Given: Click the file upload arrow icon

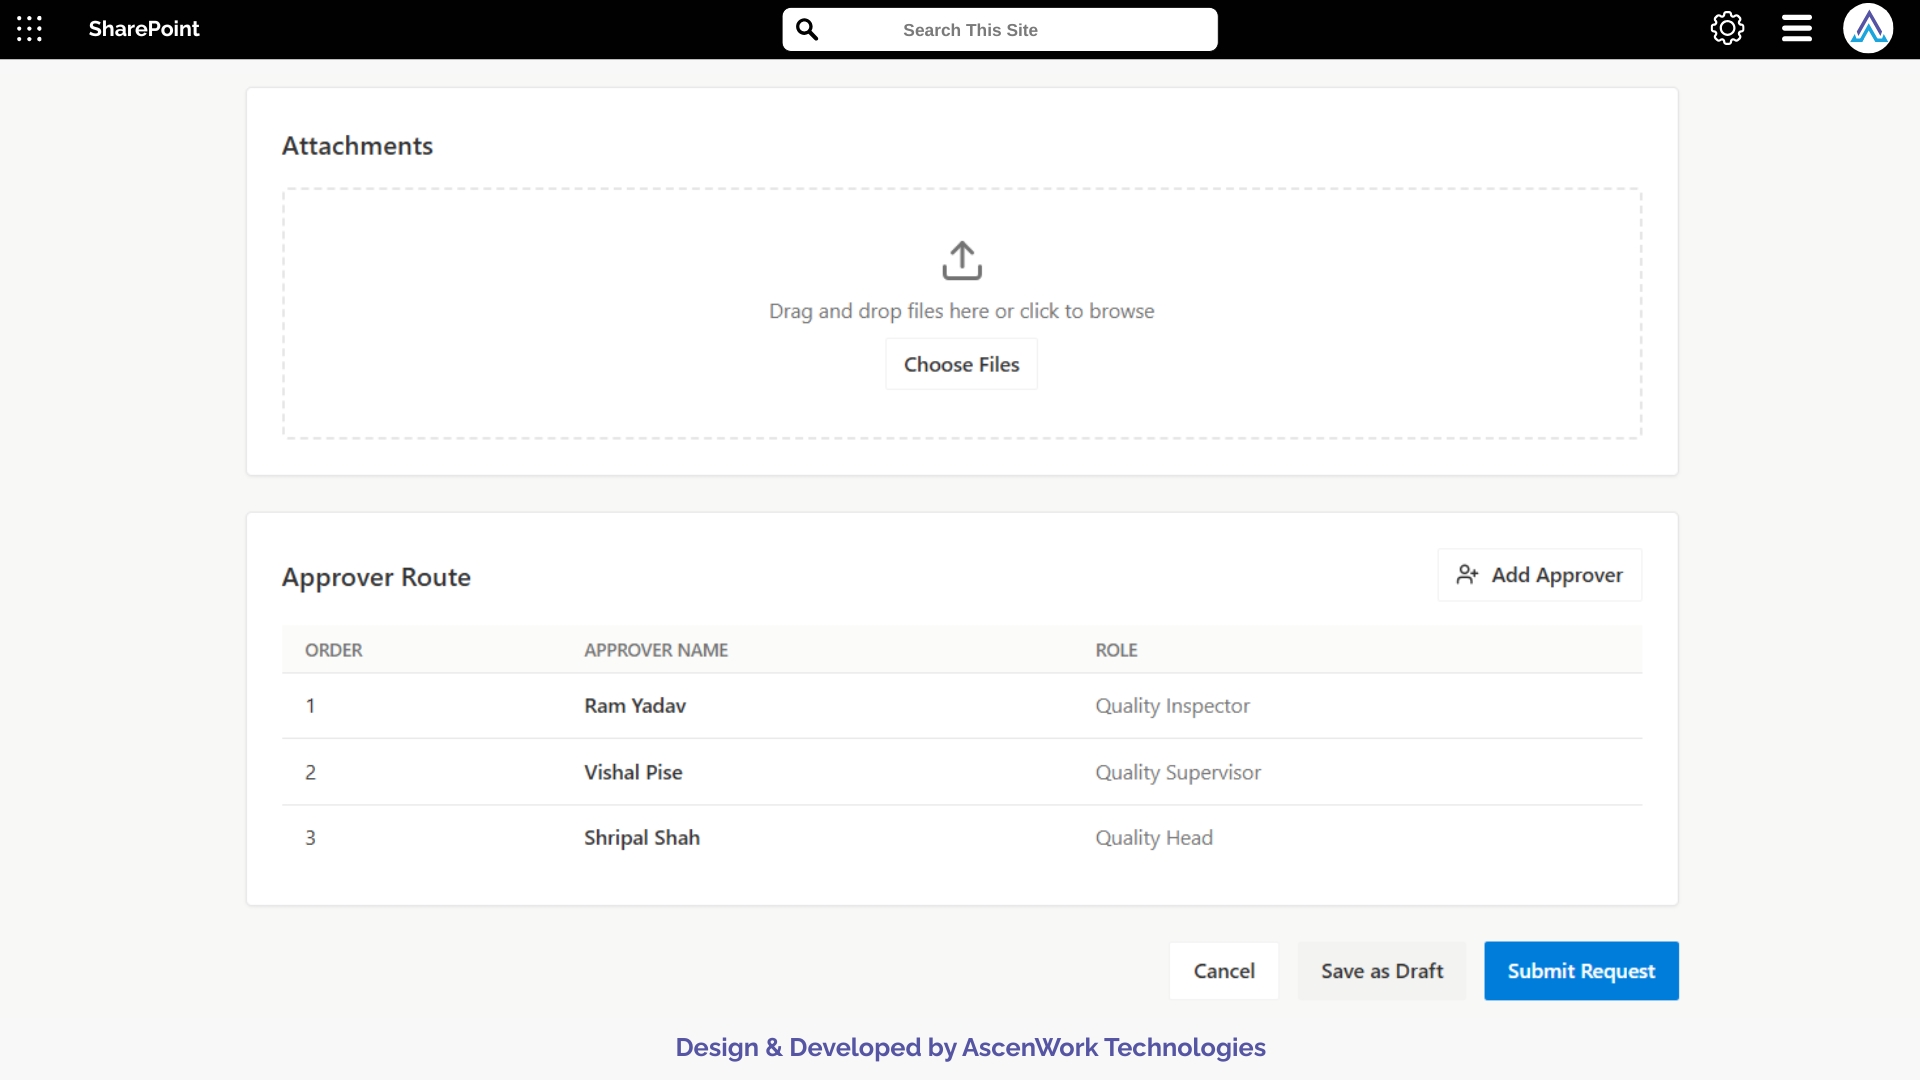Looking at the screenshot, I should pyautogui.click(x=961, y=260).
